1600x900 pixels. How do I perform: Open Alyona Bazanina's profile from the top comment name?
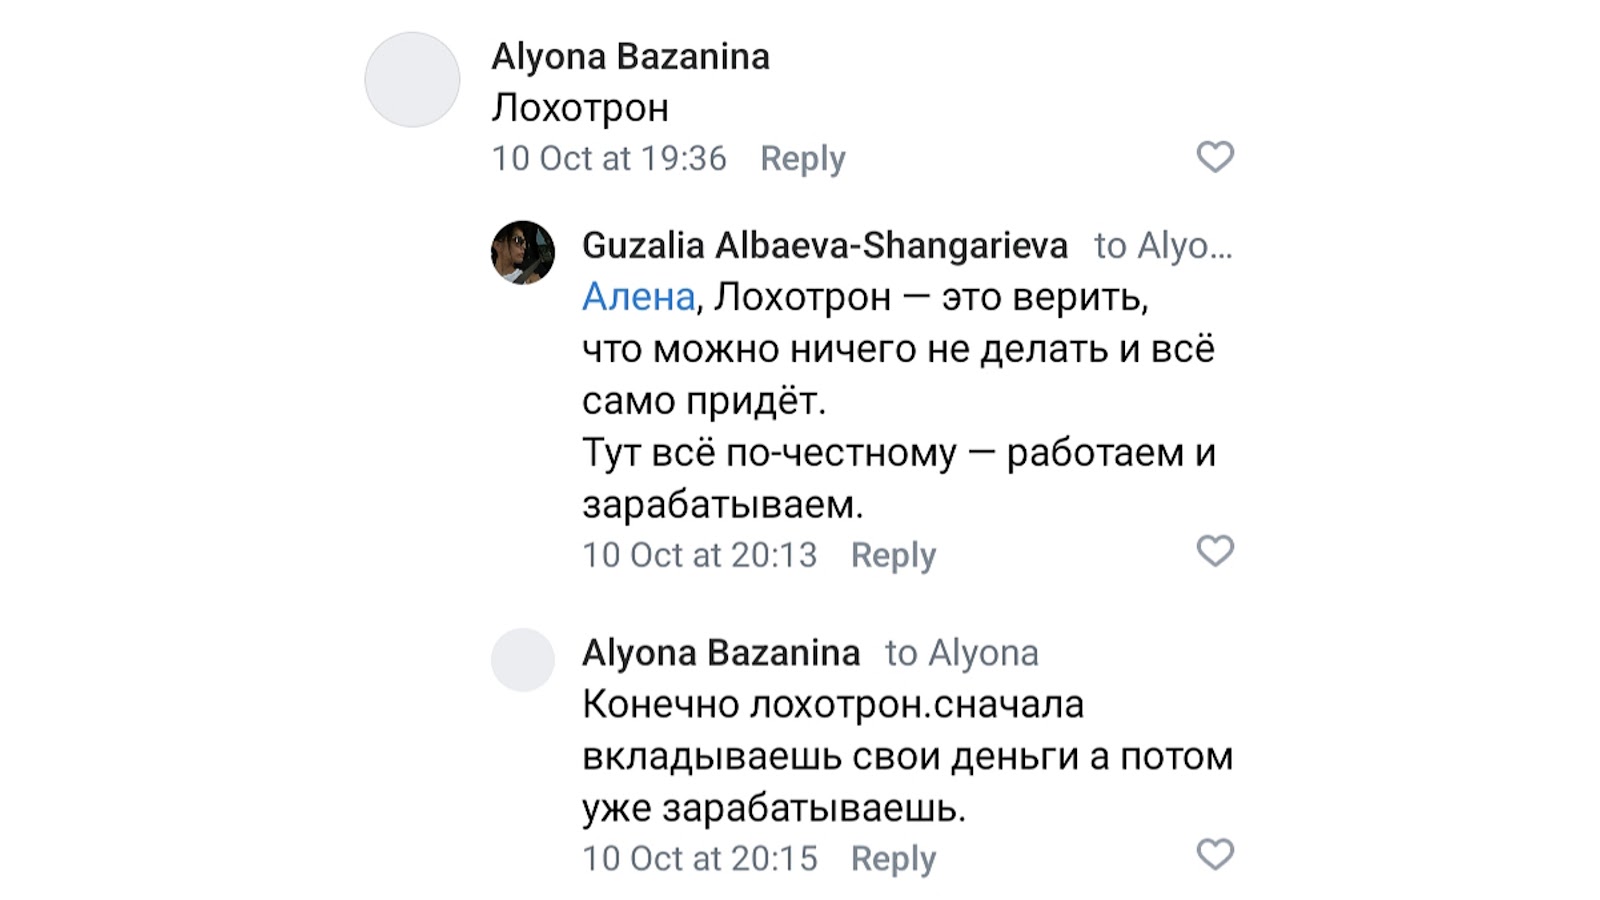pyautogui.click(x=630, y=57)
